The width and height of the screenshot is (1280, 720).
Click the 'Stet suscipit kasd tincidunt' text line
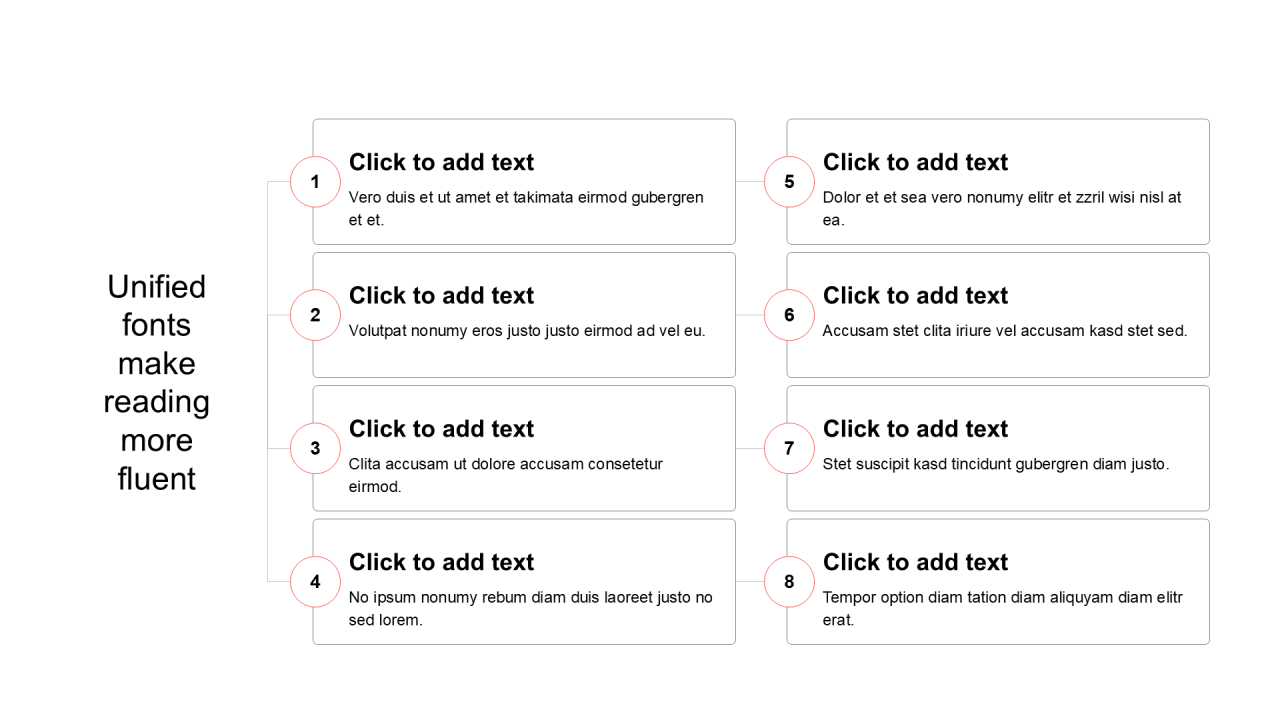[996, 464]
